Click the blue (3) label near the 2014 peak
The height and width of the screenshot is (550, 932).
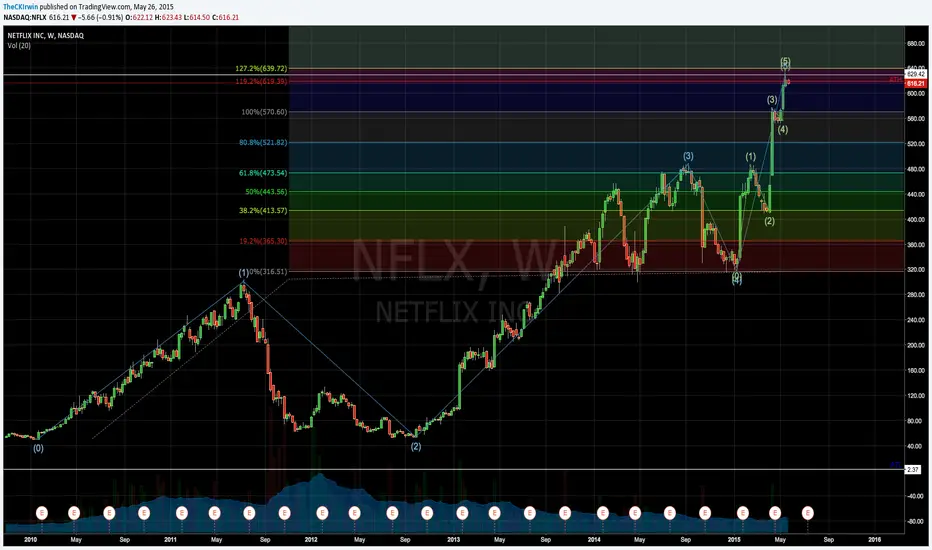tap(688, 156)
